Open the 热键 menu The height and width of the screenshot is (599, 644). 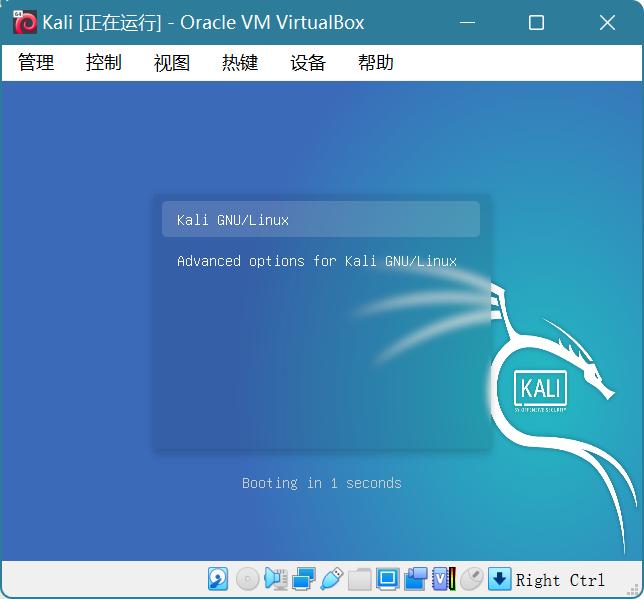240,63
